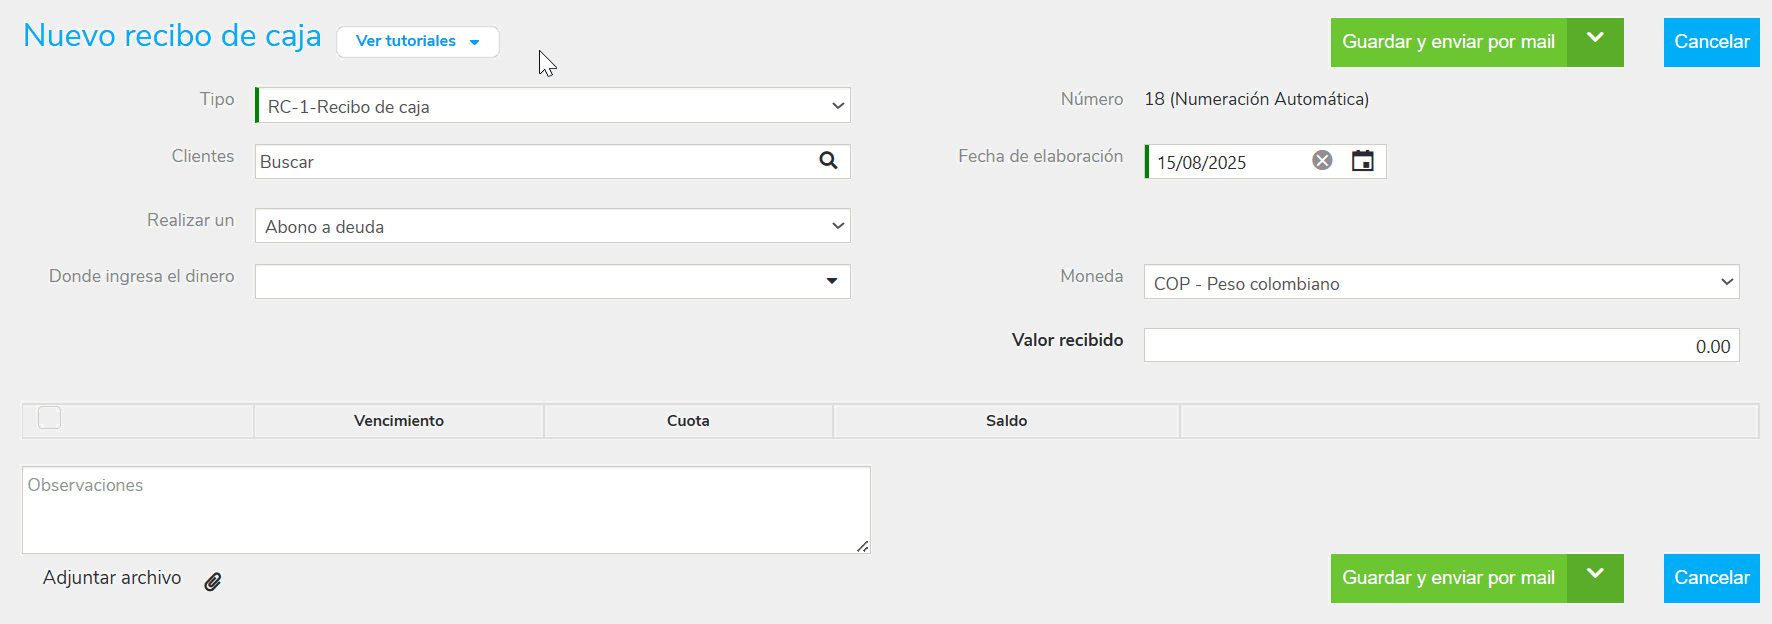Open the calendar date picker icon
The width and height of the screenshot is (1772, 624).
pos(1362,161)
